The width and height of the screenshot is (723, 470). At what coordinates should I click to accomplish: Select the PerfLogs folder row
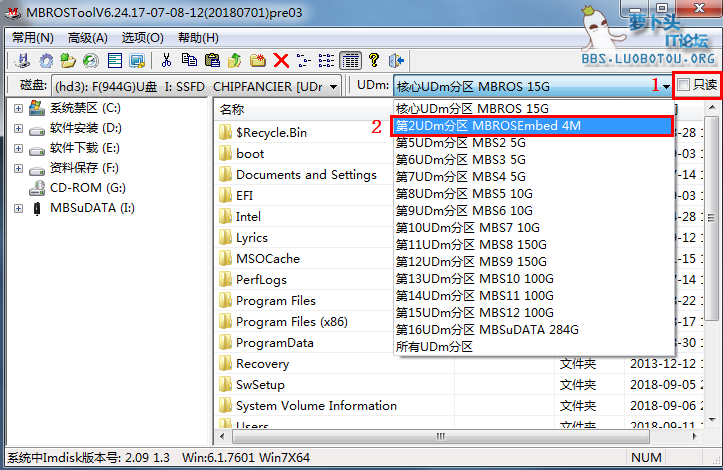(x=261, y=280)
